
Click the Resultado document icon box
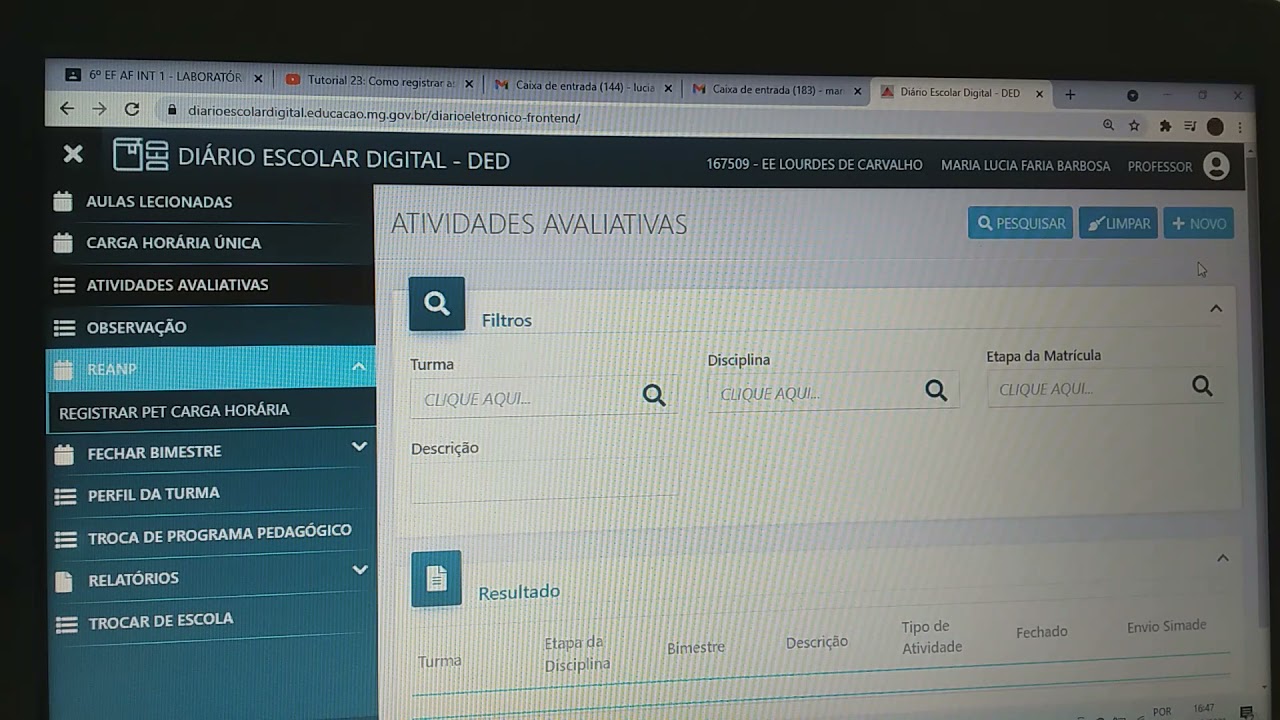click(436, 578)
